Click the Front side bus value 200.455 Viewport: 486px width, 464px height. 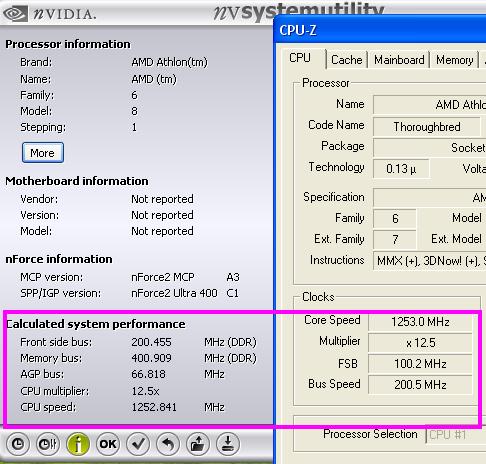(x=151, y=342)
